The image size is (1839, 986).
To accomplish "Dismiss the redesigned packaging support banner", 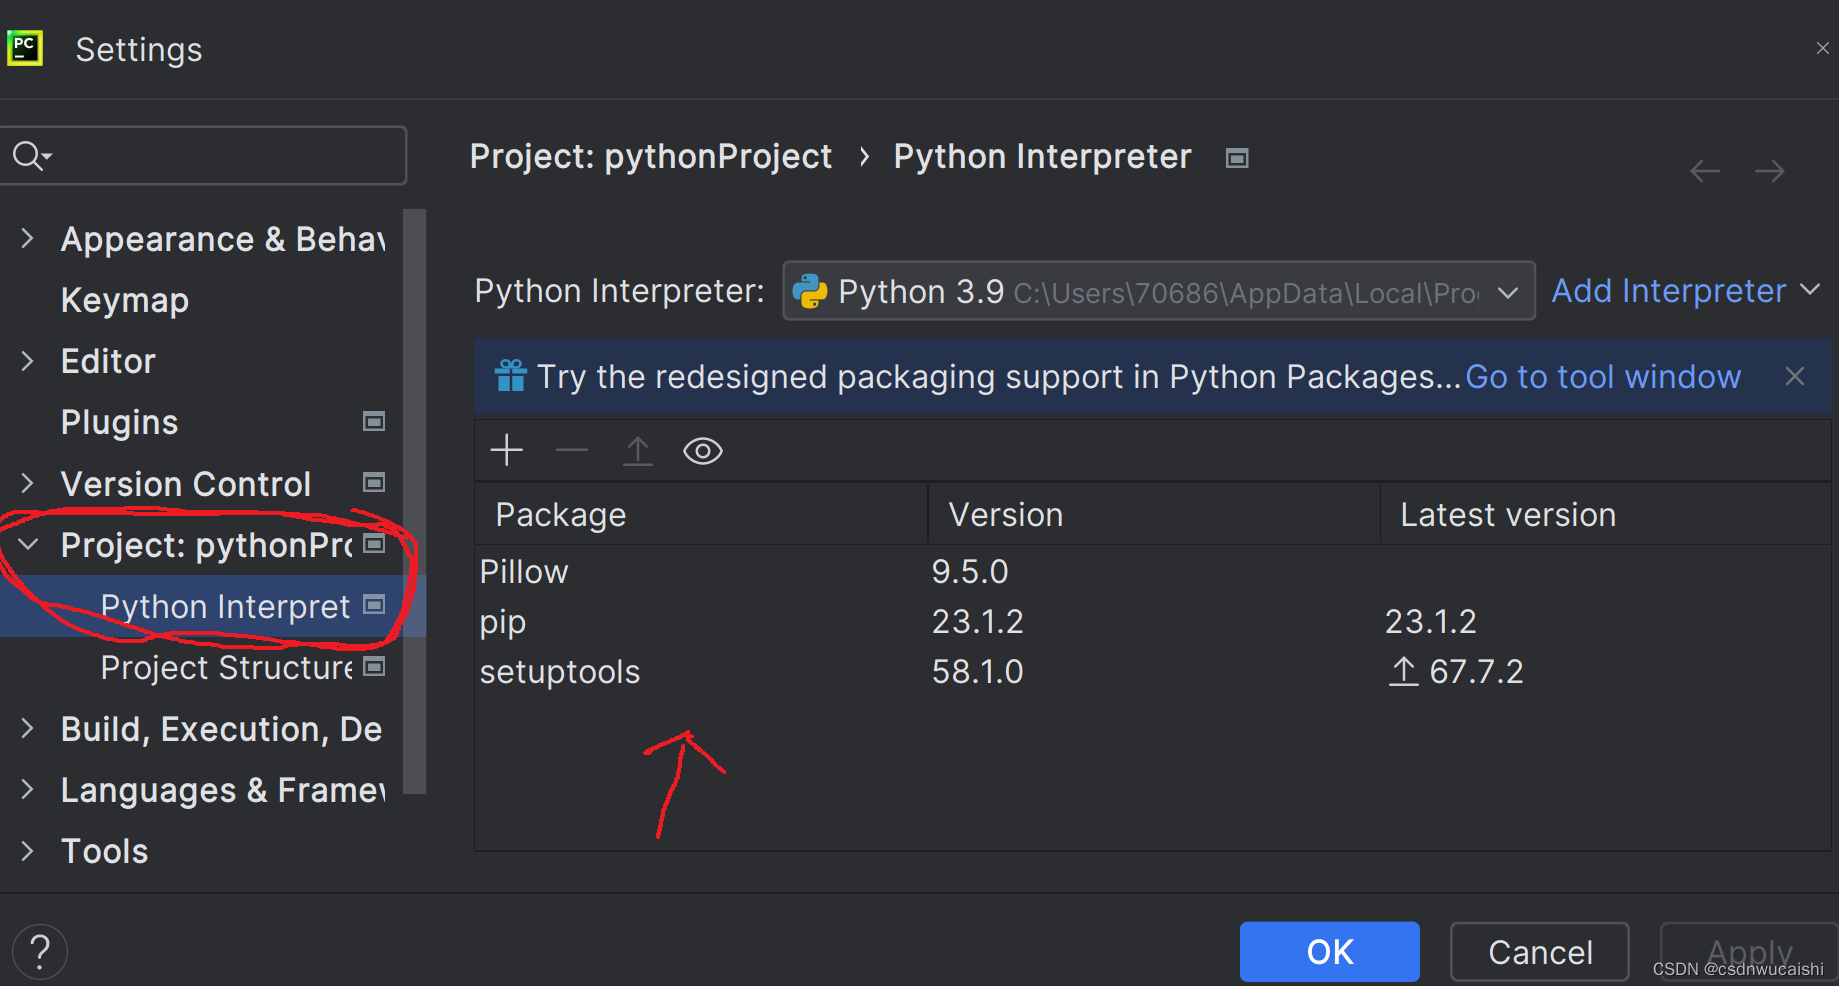I will [x=1795, y=376].
